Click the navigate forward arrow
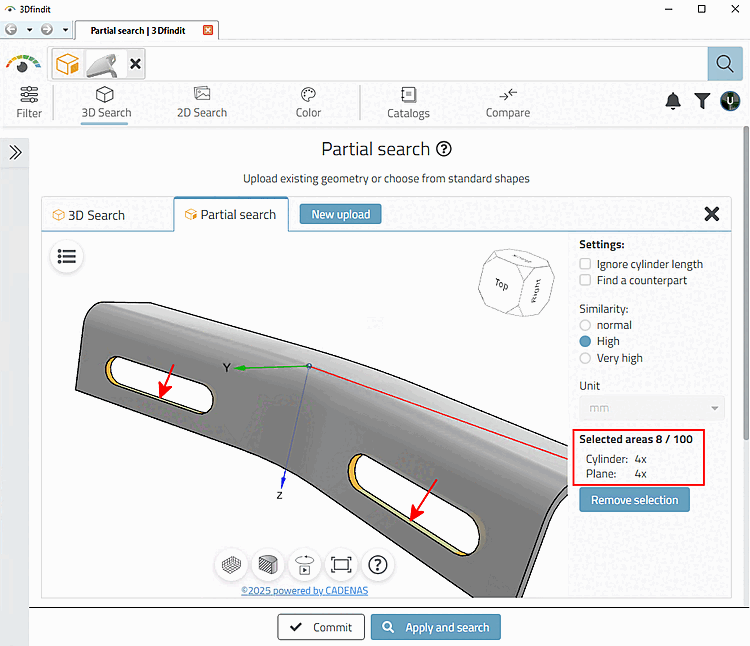Image resolution: width=750 pixels, height=646 pixels. pyautogui.click(x=47, y=30)
